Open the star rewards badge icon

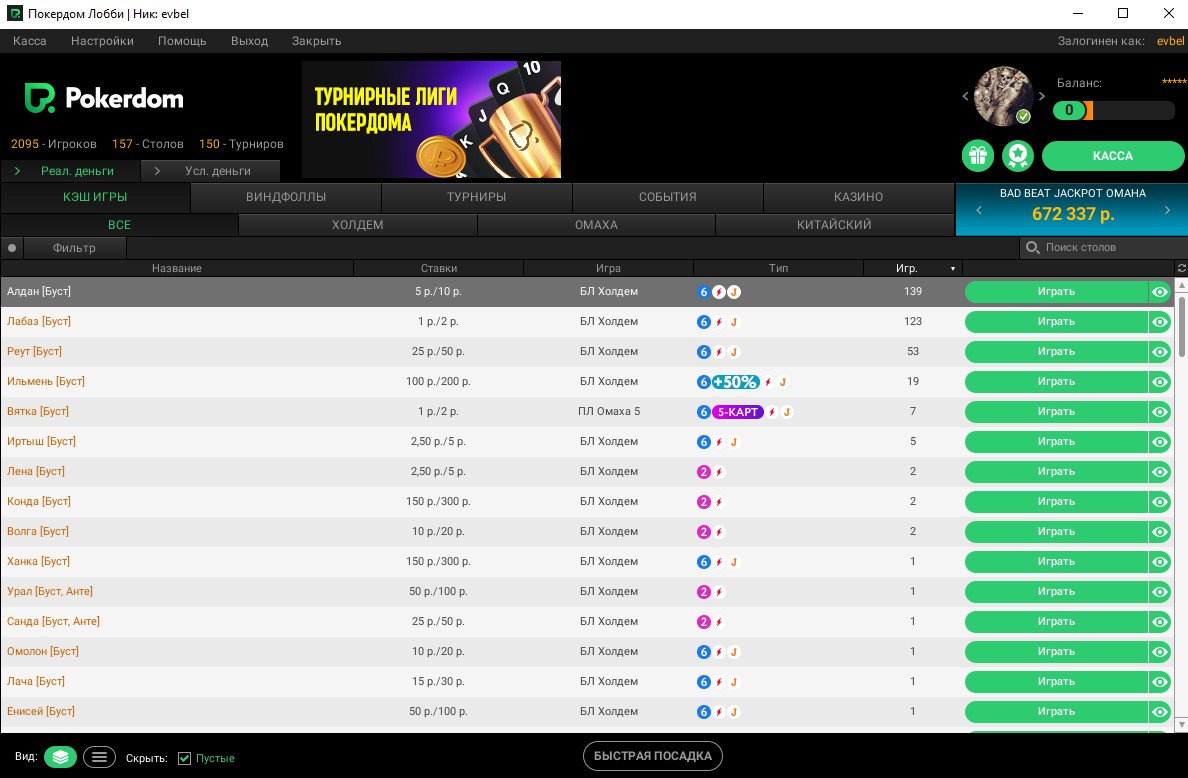coord(1018,156)
